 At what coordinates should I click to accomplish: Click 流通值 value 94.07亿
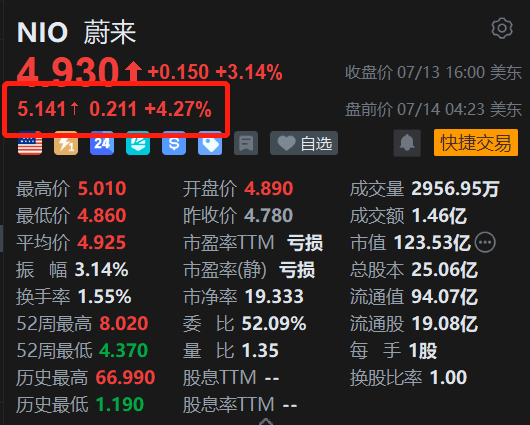coord(444,297)
